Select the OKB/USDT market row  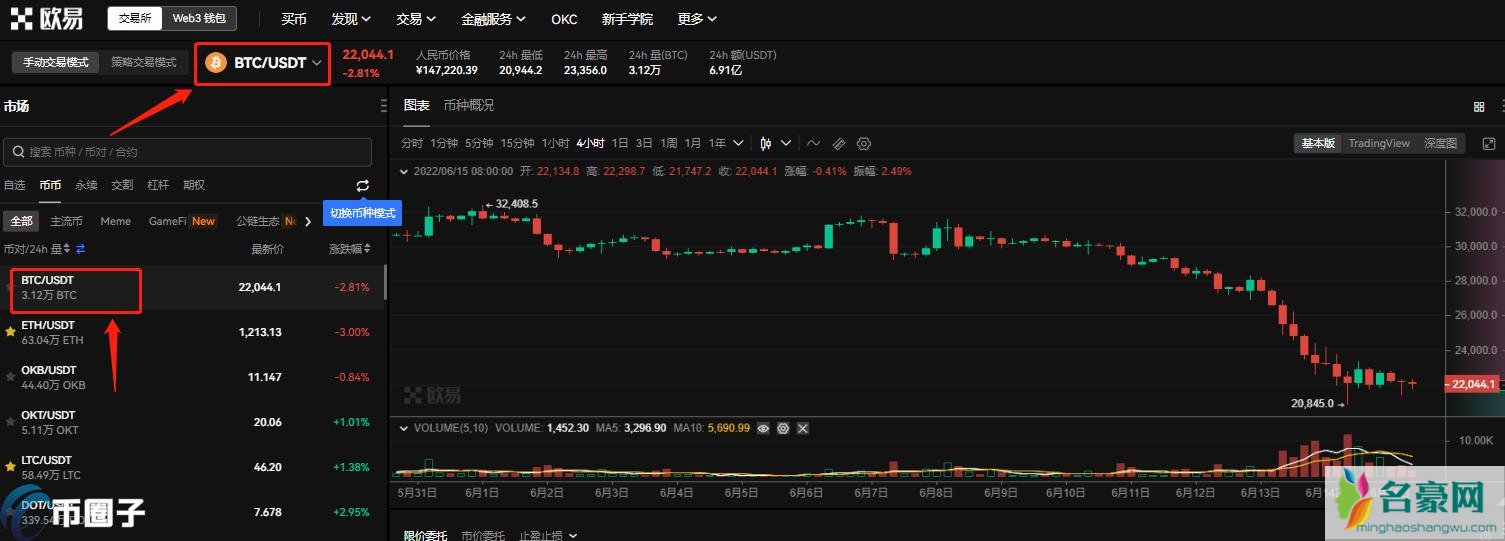click(190, 377)
